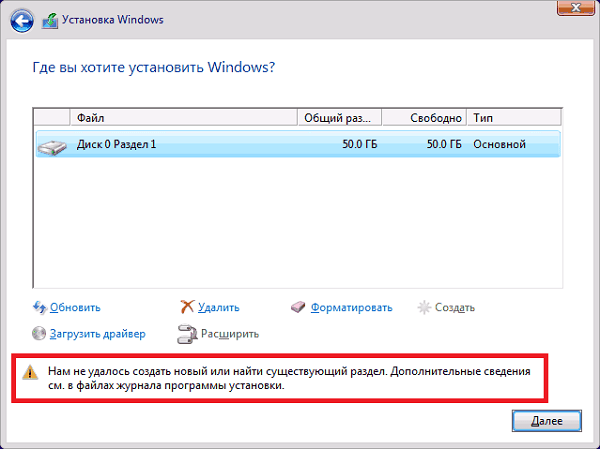This screenshot has height=449, width=600.
Task: Click the yellow warning triangle icon
Action: tap(30, 371)
